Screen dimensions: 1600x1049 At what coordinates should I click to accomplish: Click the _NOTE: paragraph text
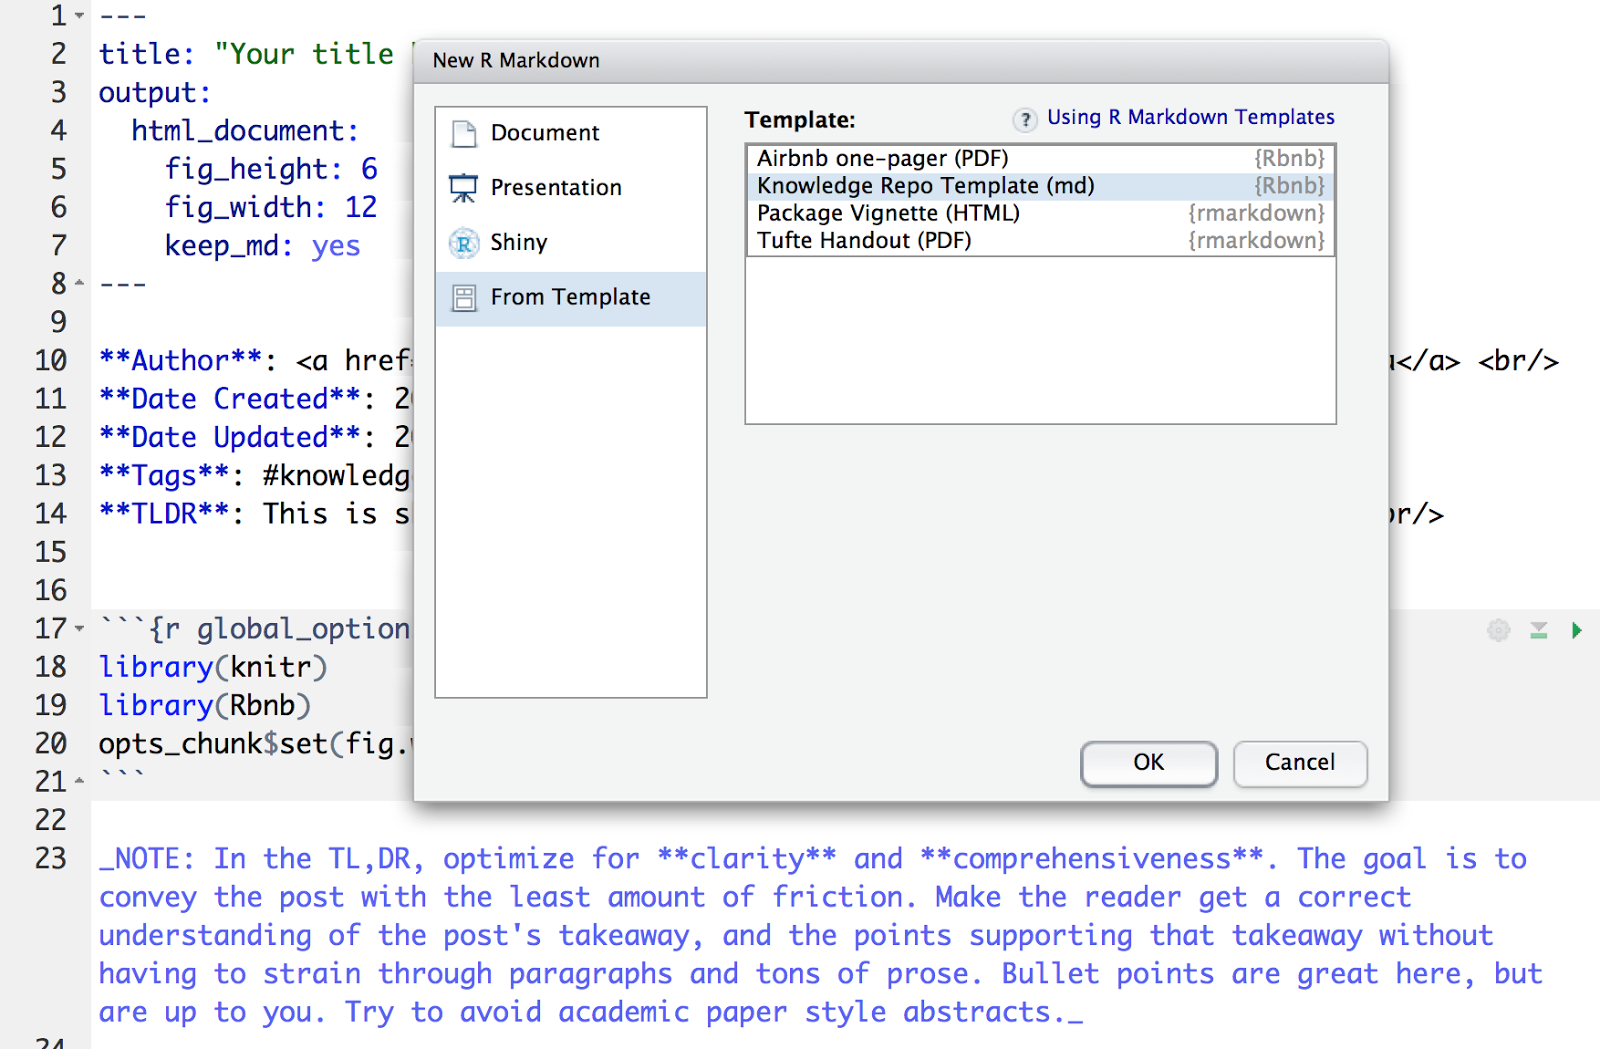pos(820,935)
